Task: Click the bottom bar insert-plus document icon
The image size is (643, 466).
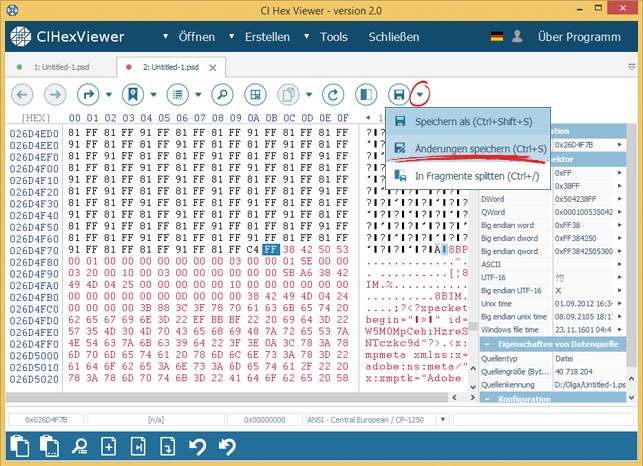Action: [108, 446]
